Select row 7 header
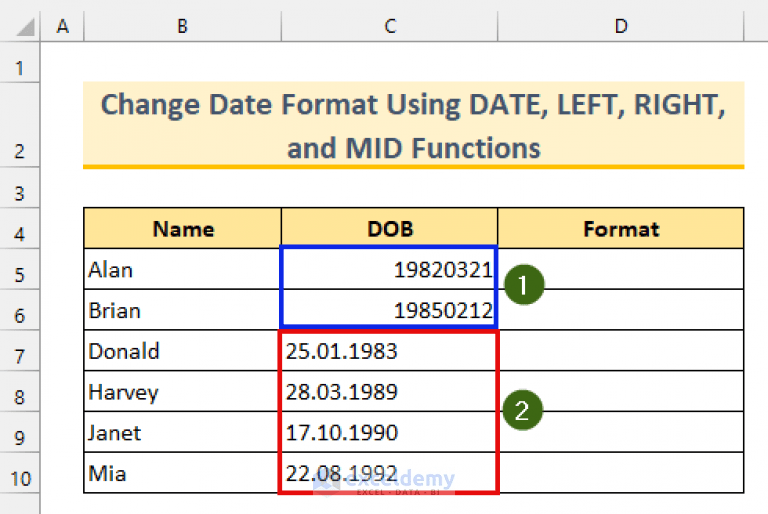Viewport: 768px width, 514px height. 20,350
